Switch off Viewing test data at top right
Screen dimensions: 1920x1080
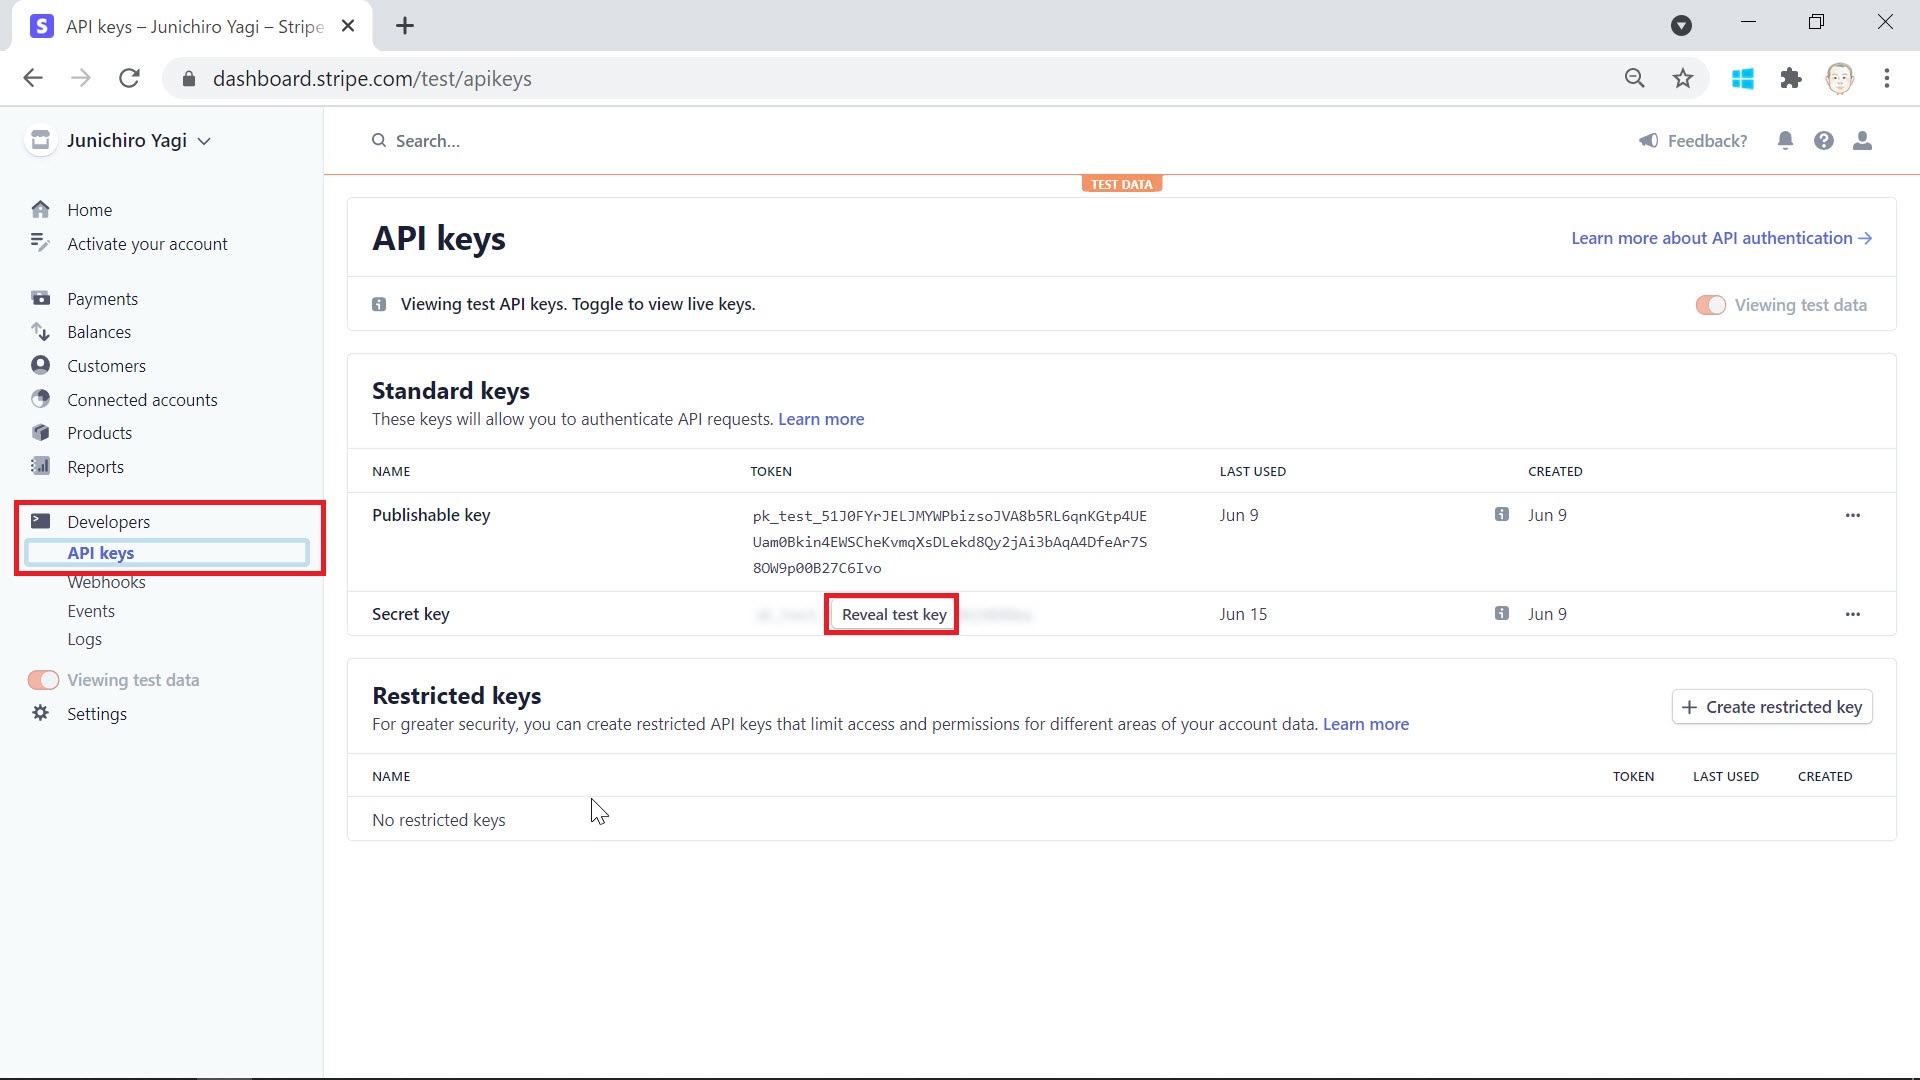tap(1711, 305)
